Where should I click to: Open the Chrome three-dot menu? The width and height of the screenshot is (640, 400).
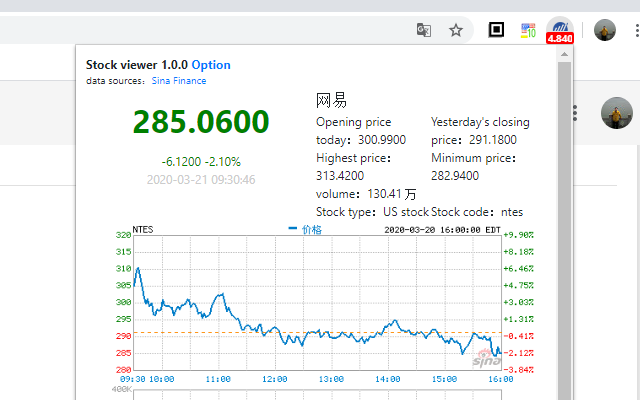coord(637,30)
